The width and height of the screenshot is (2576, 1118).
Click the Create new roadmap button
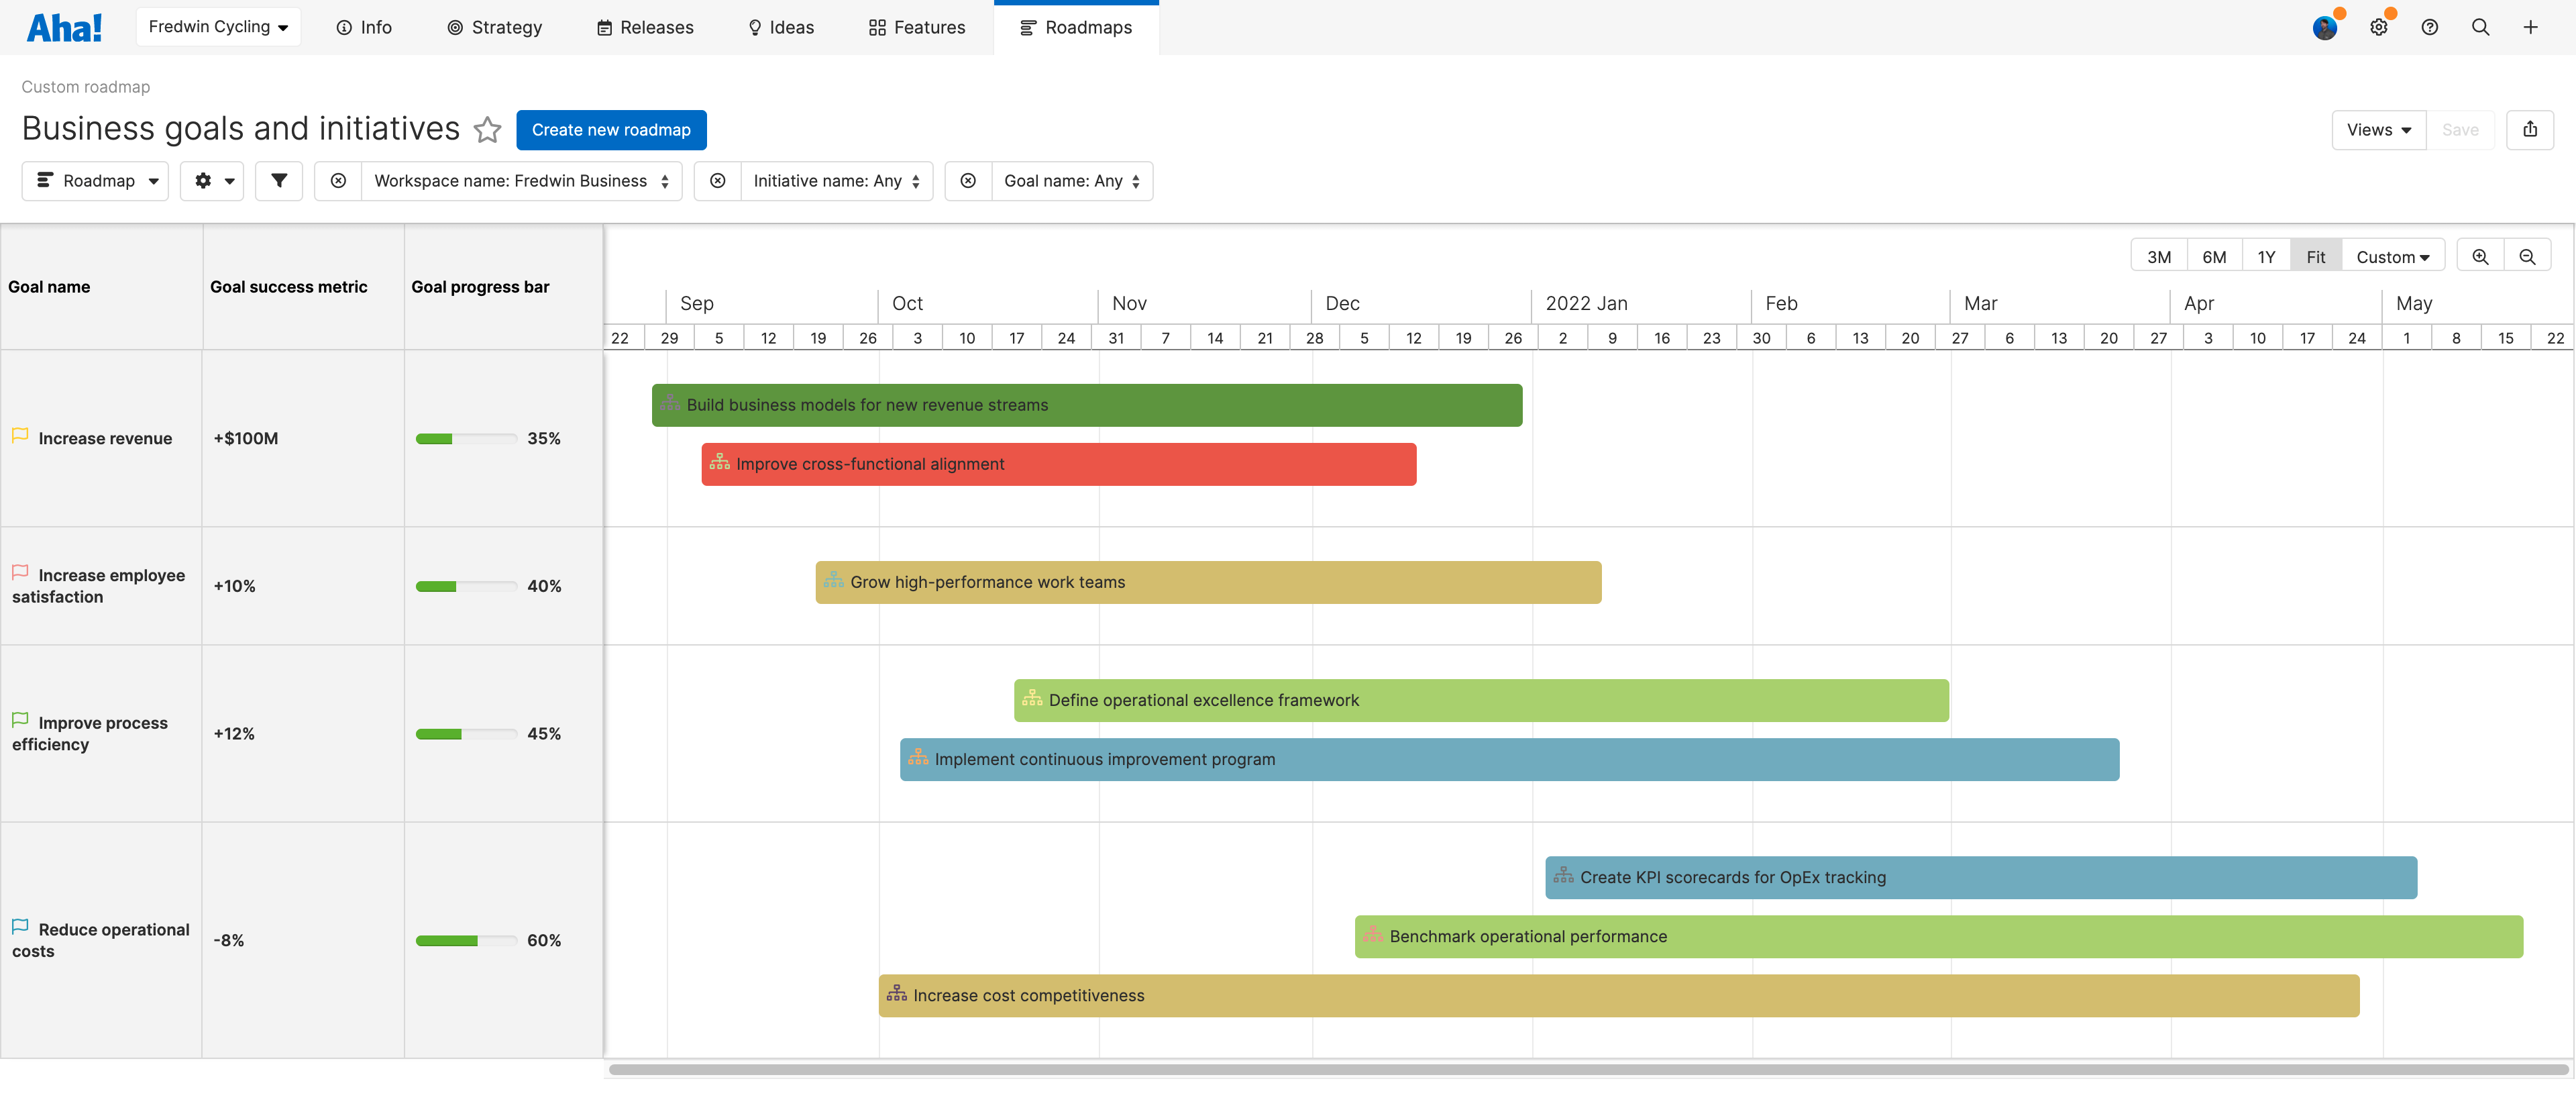(611, 130)
